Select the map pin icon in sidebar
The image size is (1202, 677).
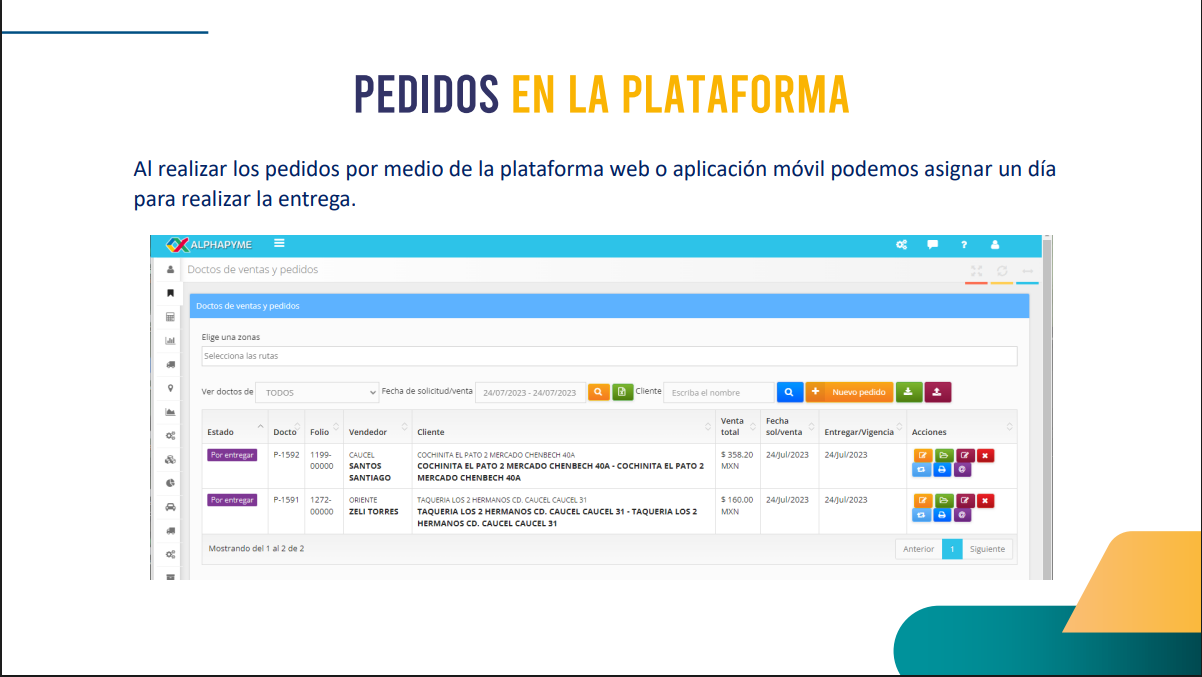tap(170, 388)
